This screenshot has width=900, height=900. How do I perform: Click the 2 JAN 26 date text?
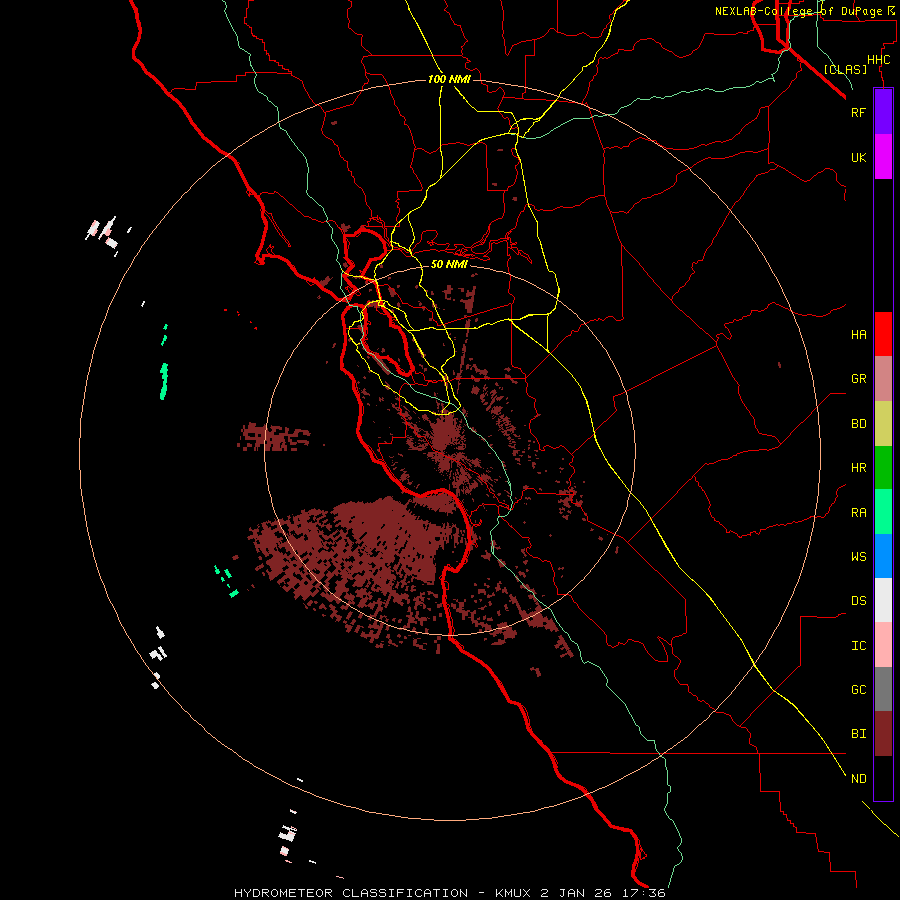(577, 893)
